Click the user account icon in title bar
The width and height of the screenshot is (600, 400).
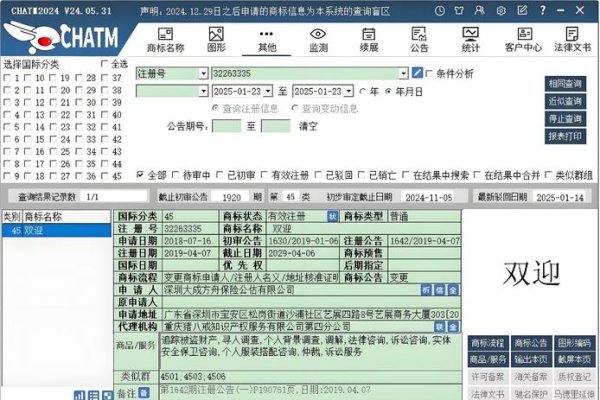tap(479, 10)
